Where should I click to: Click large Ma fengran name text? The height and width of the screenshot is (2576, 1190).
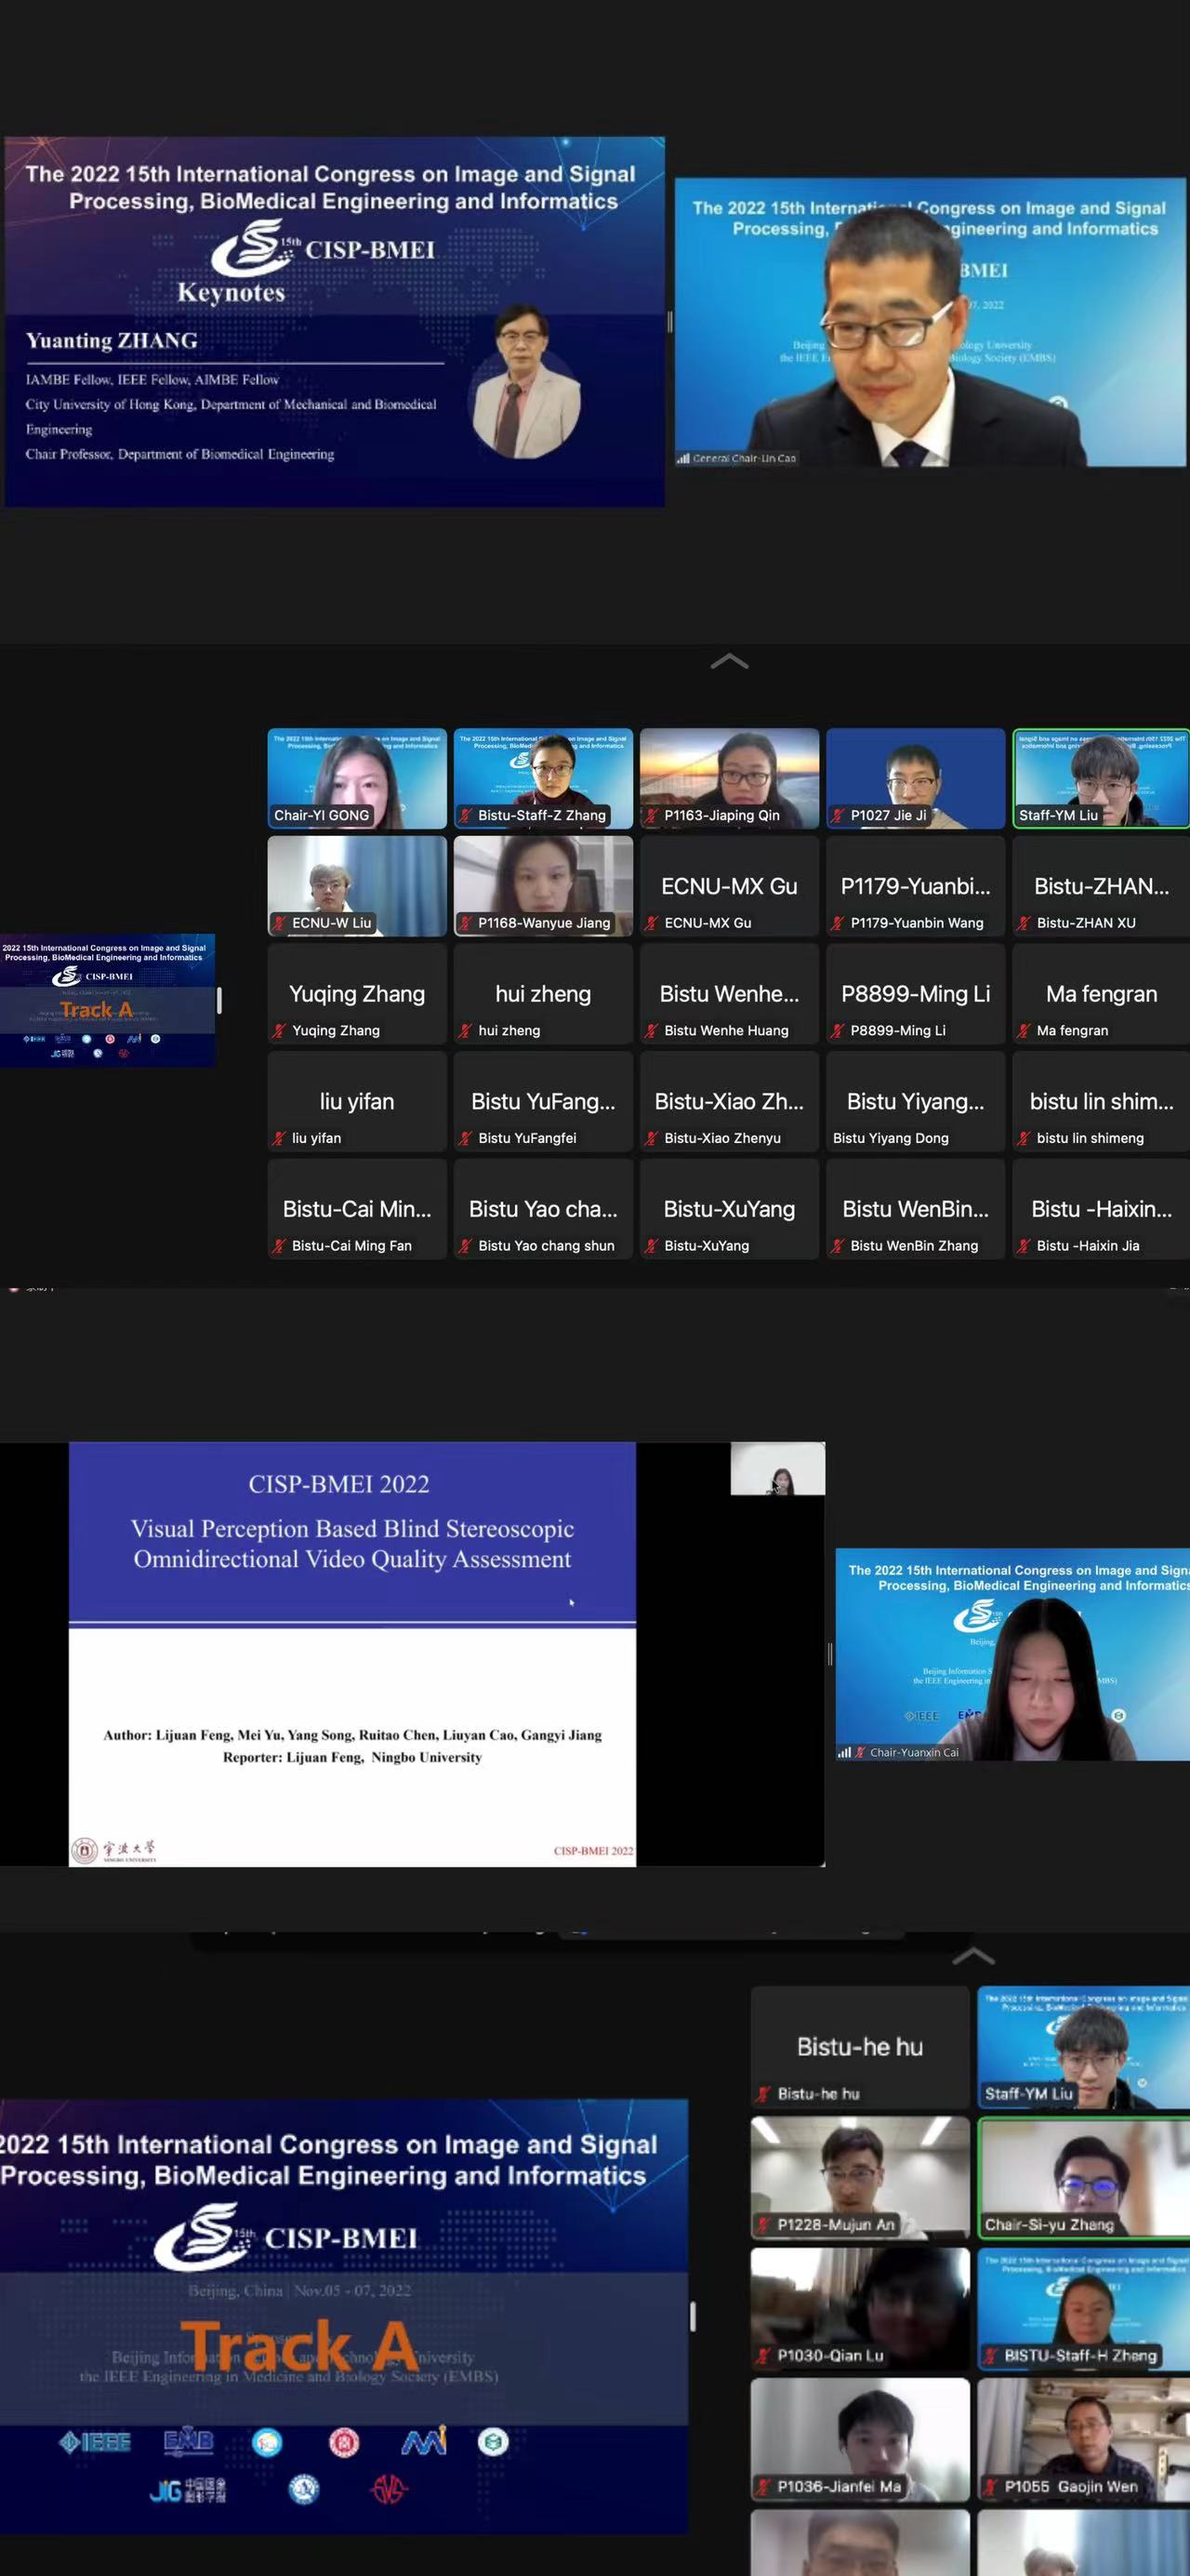(1101, 993)
